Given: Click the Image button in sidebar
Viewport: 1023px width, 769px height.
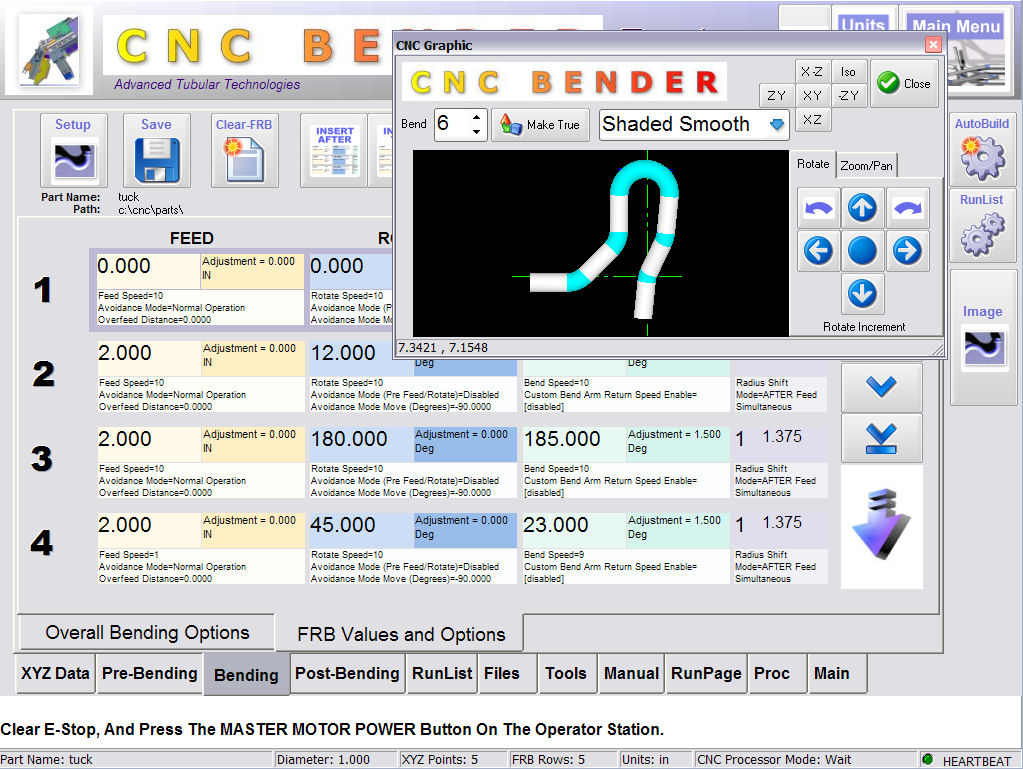Looking at the screenshot, I should (982, 338).
